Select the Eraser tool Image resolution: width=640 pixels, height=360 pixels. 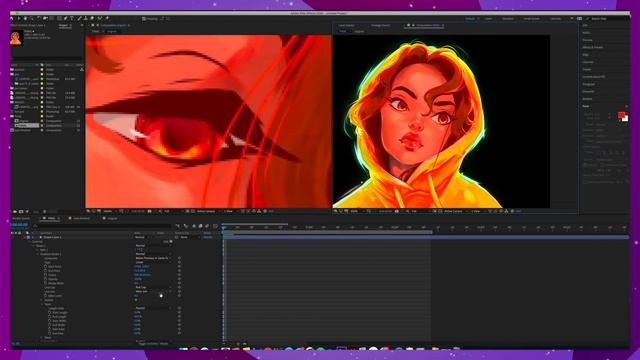(92, 18)
